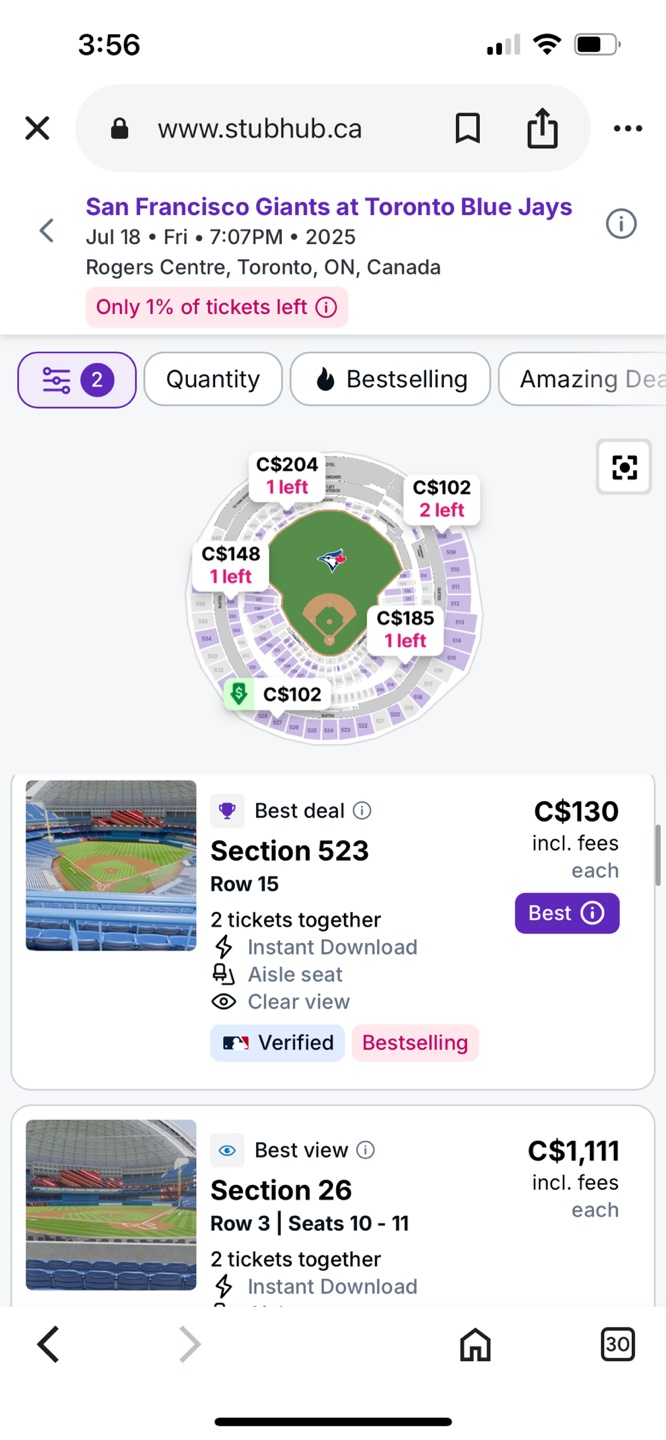This screenshot has width=666, height=1440.
Task: Go to browser home icon
Action: (x=475, y=1345)
